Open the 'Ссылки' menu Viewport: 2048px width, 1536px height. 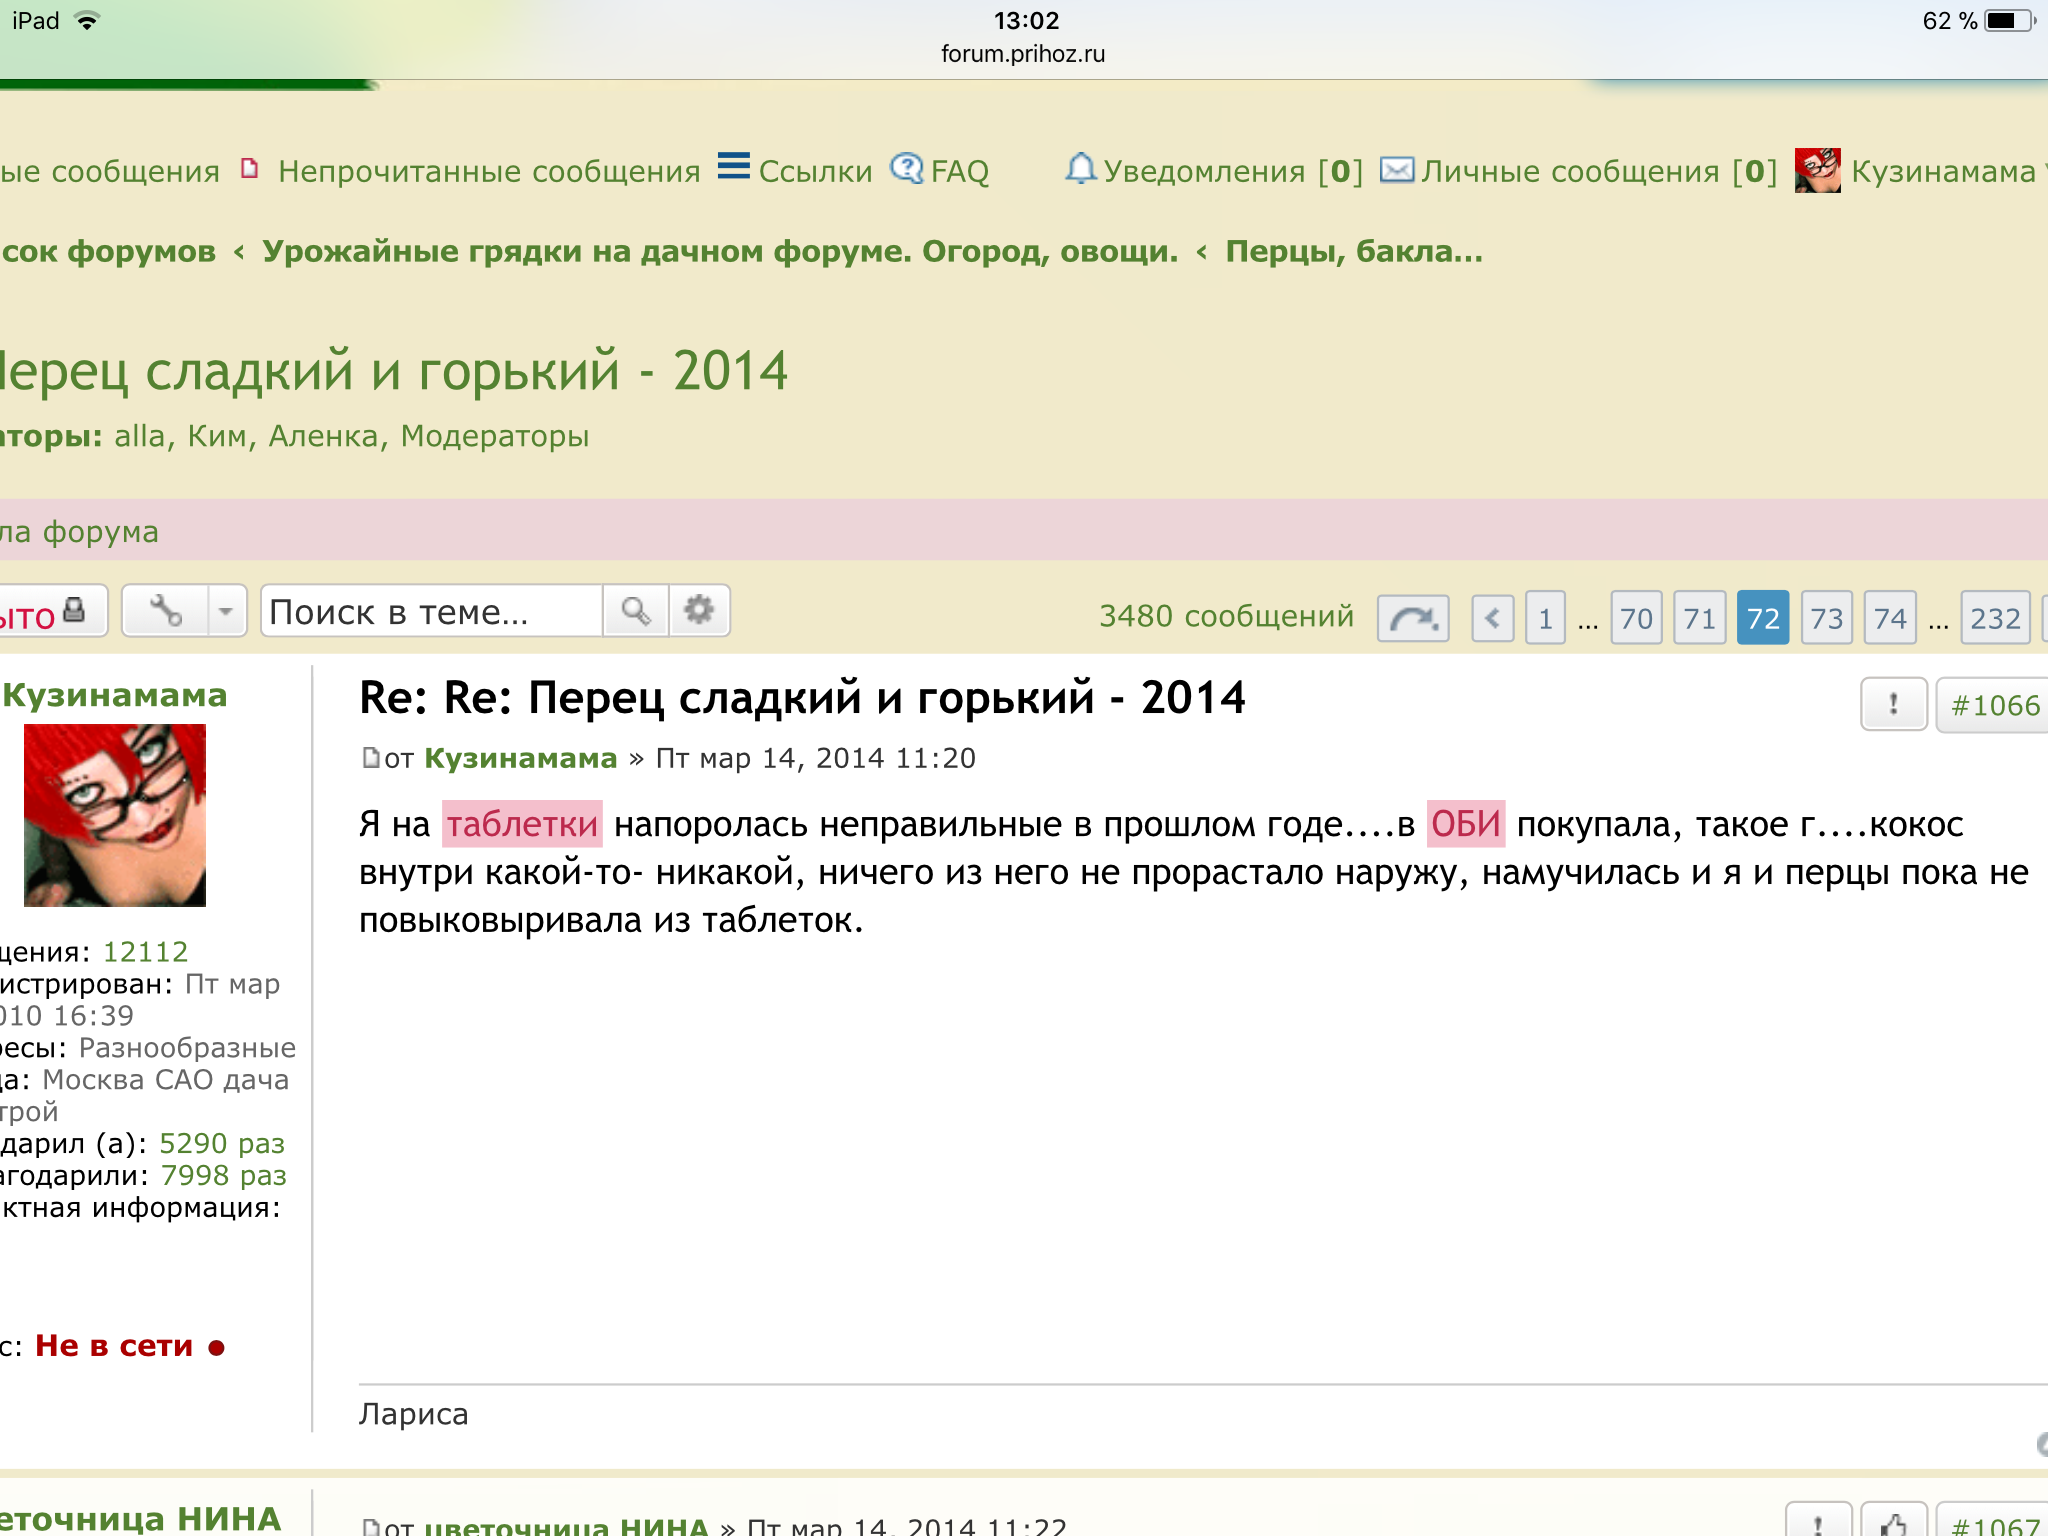(x=815, y=171)
